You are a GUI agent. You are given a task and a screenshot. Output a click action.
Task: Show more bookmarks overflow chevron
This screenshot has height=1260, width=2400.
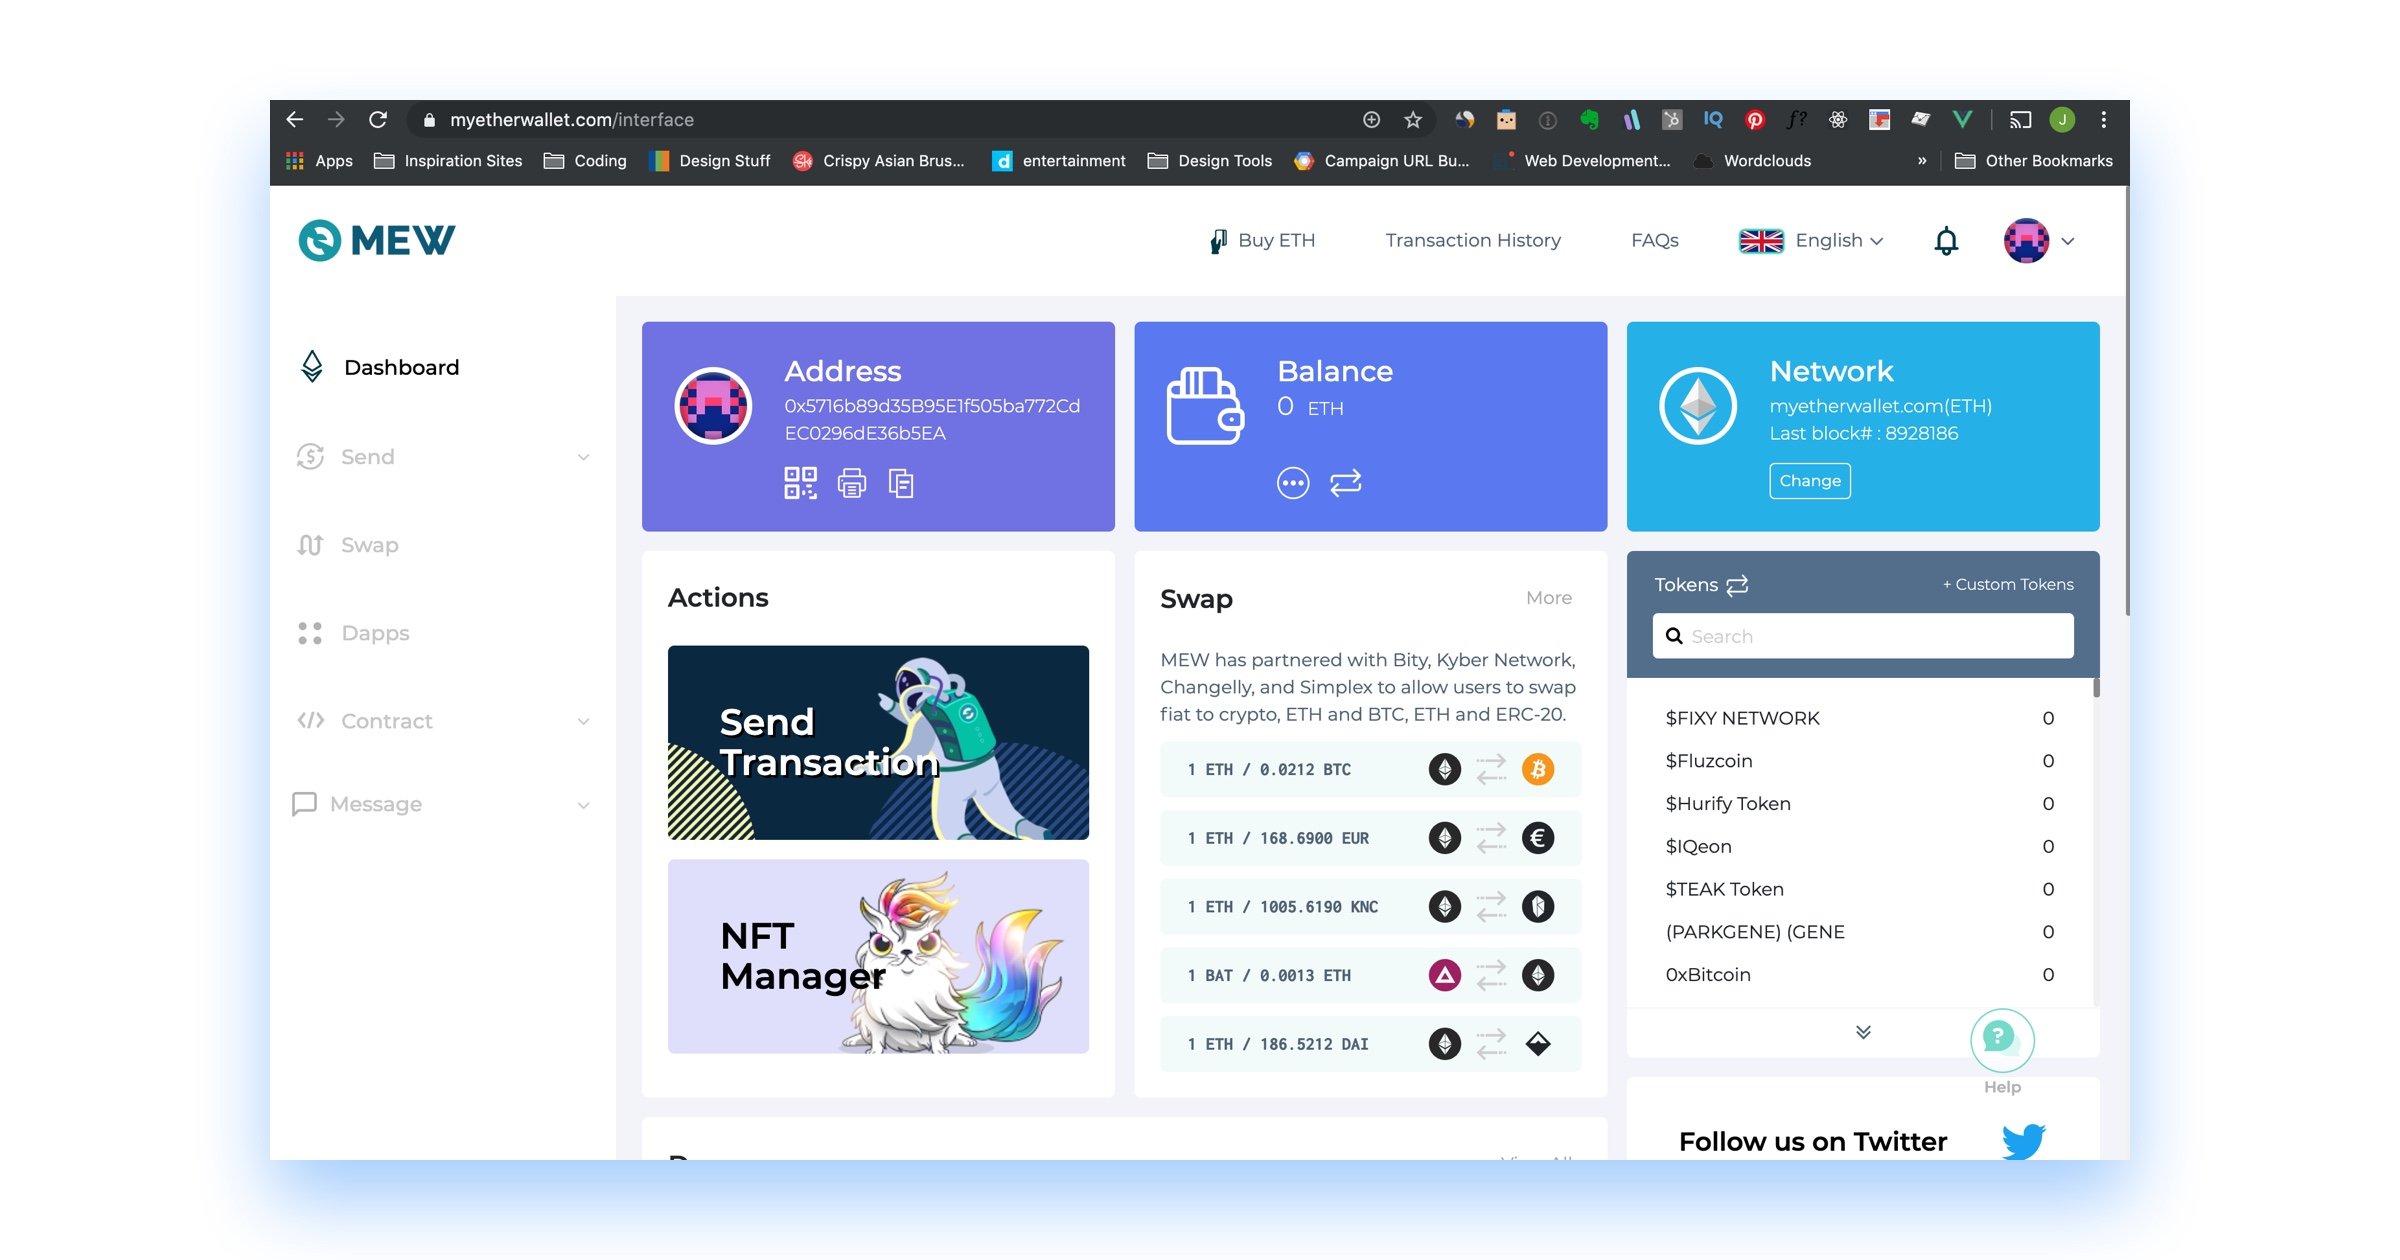point(1922,161)
